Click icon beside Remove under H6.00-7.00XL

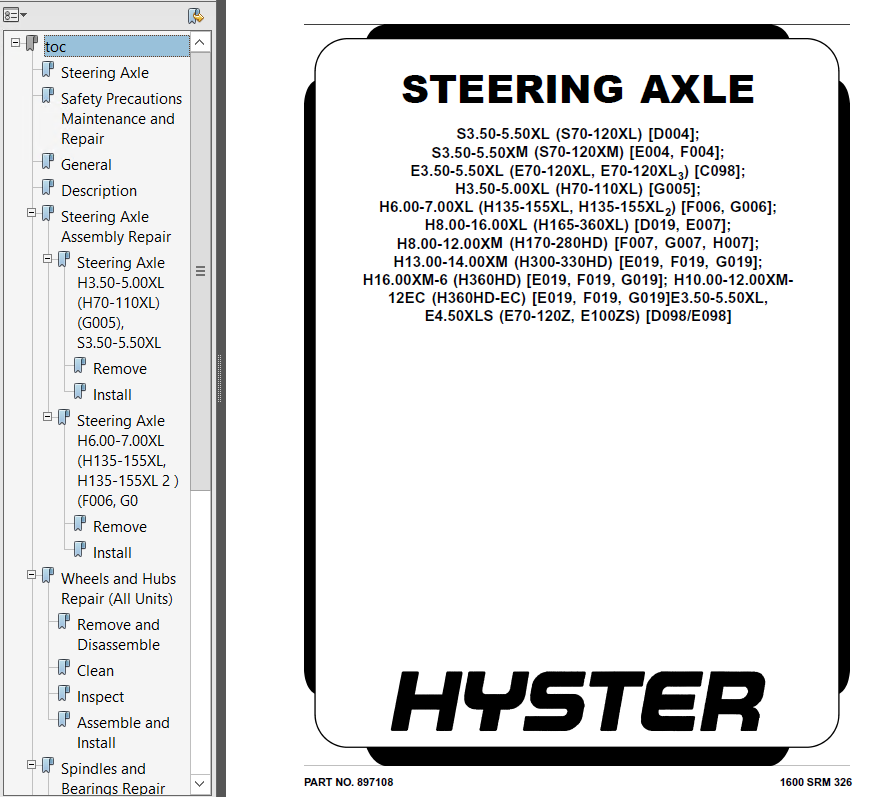point(80,523)
